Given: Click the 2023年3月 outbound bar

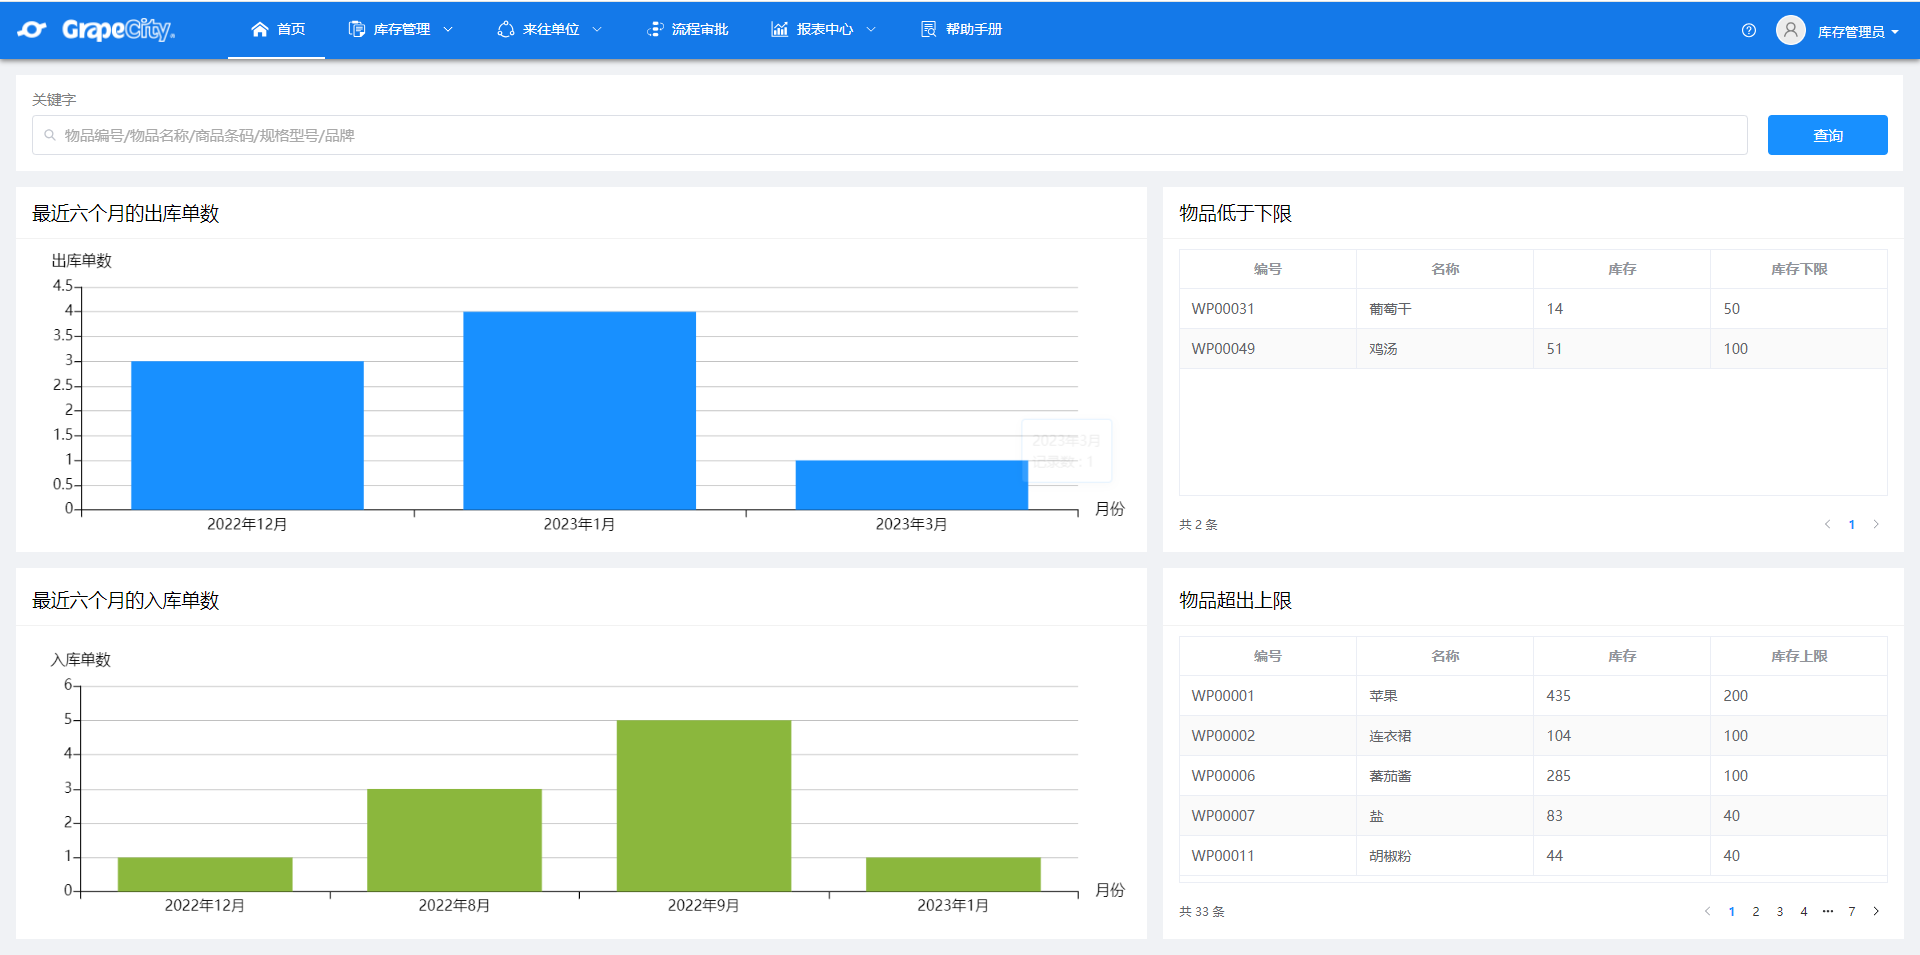Looking at the screenshot, I should 911,485.
